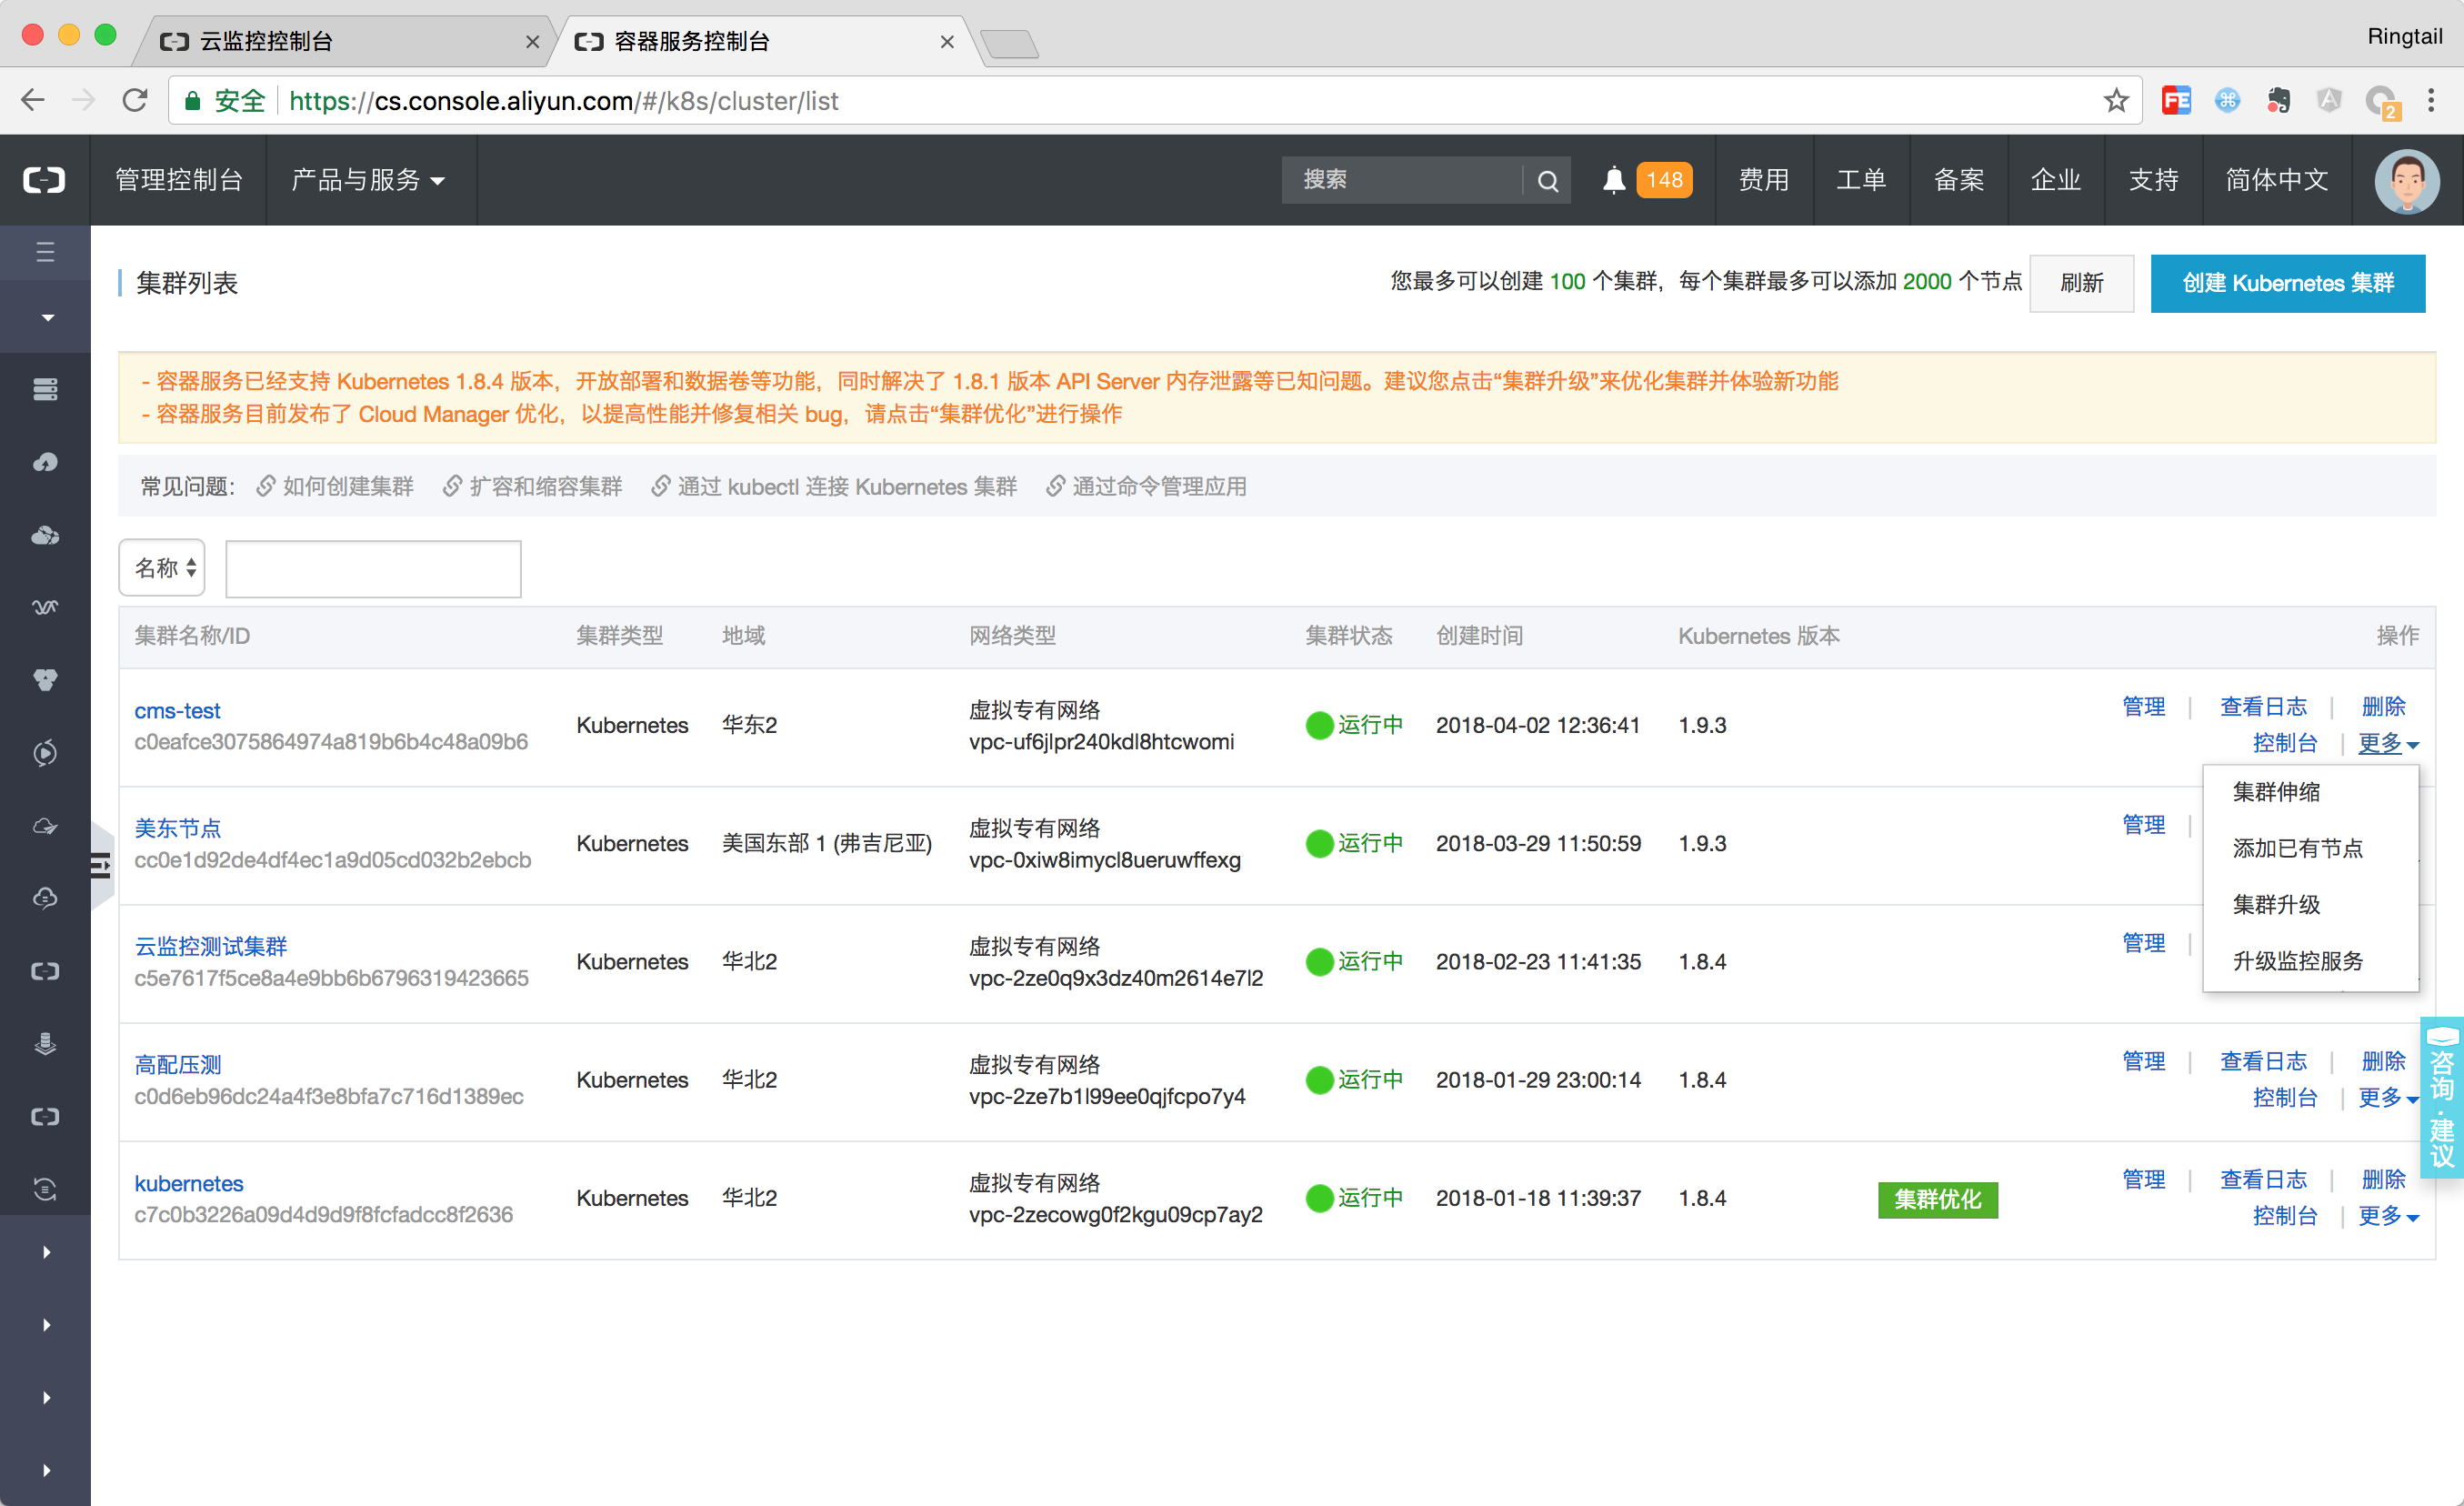
Task: Open the cms-test cluster name link
Action: pos(177,710)
